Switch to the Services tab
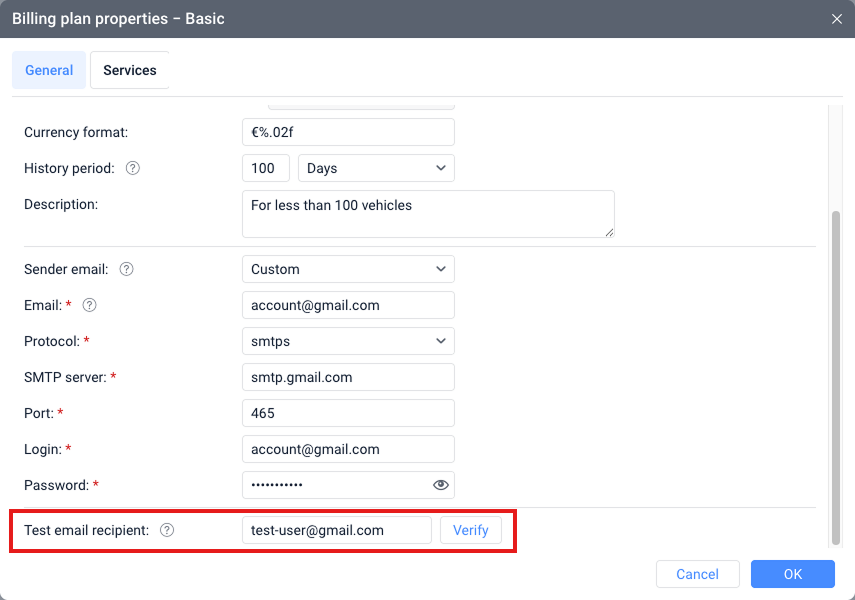The height and width of the screenshot is (600, 855). [x=130, y=70]
